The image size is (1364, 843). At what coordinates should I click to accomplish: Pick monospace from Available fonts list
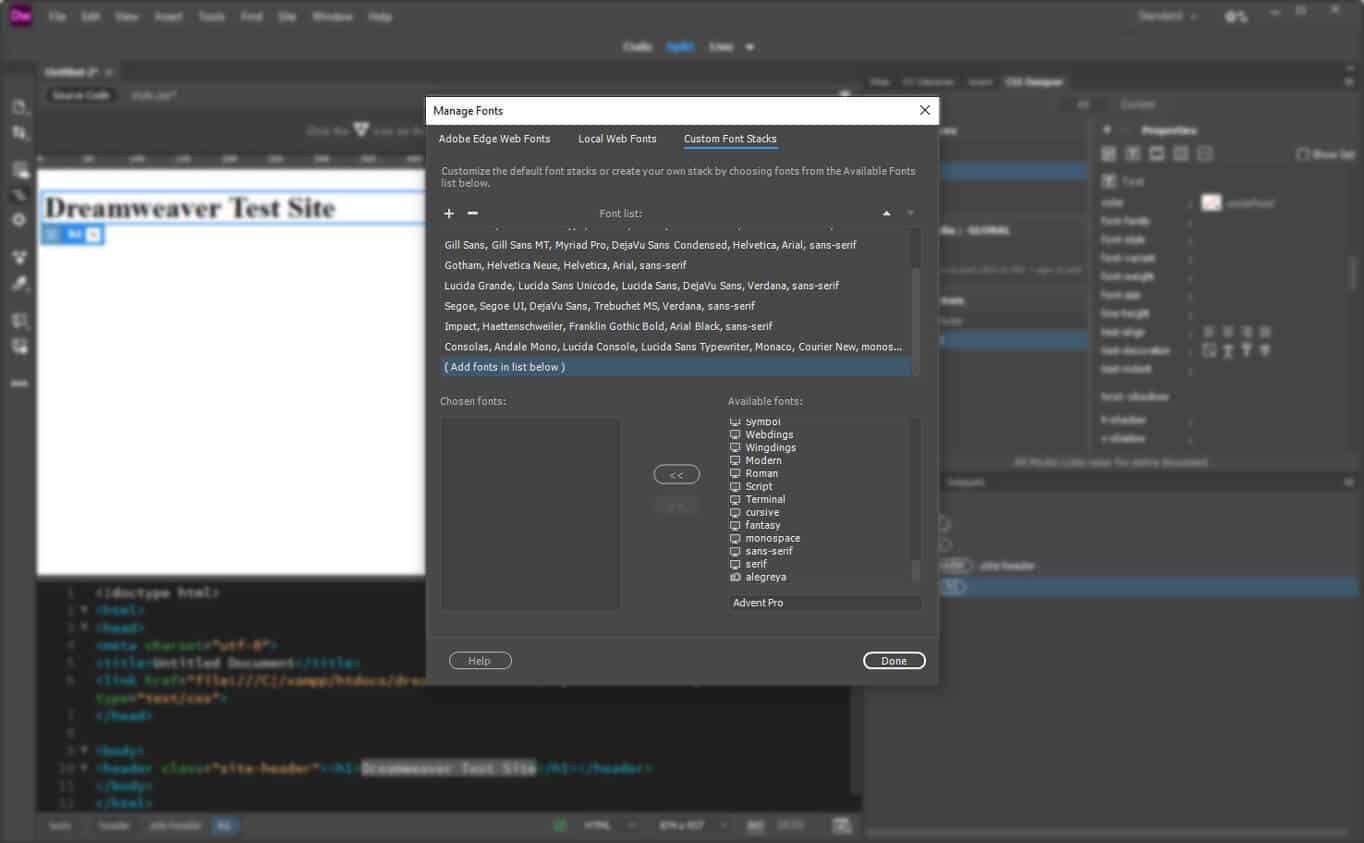(772, 538)
